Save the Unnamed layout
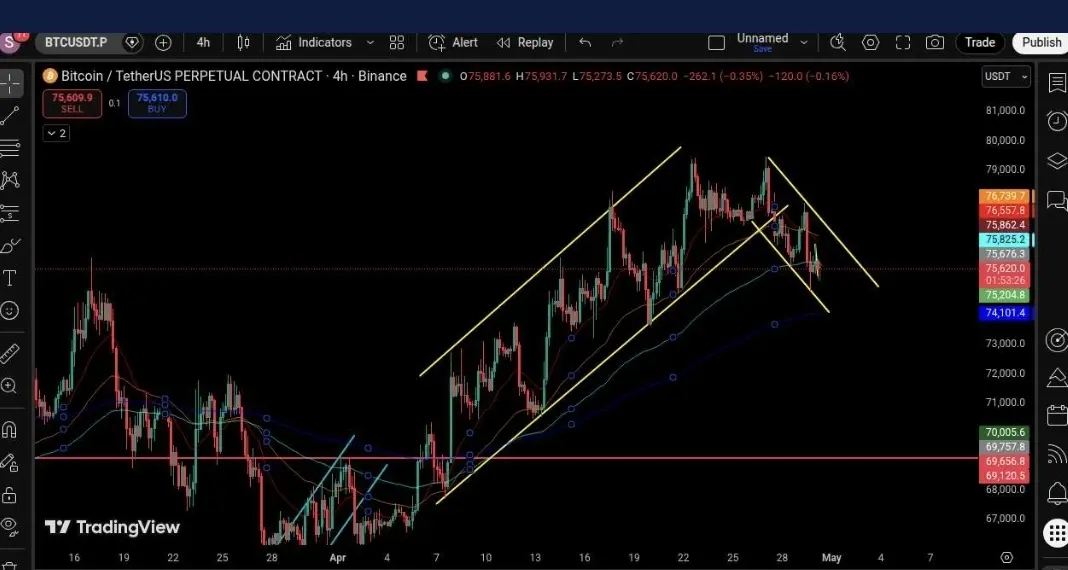1068x570 pixels. pos(762,50)
